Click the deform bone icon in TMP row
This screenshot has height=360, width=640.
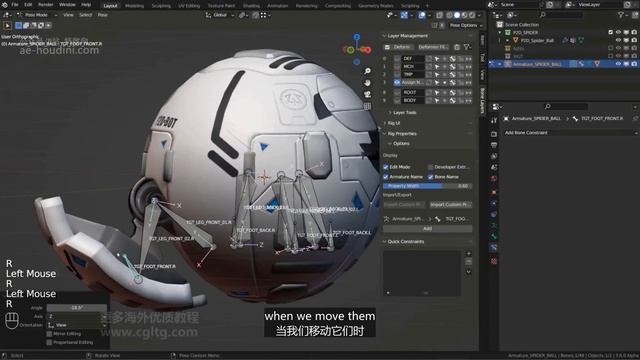(452, 75)
